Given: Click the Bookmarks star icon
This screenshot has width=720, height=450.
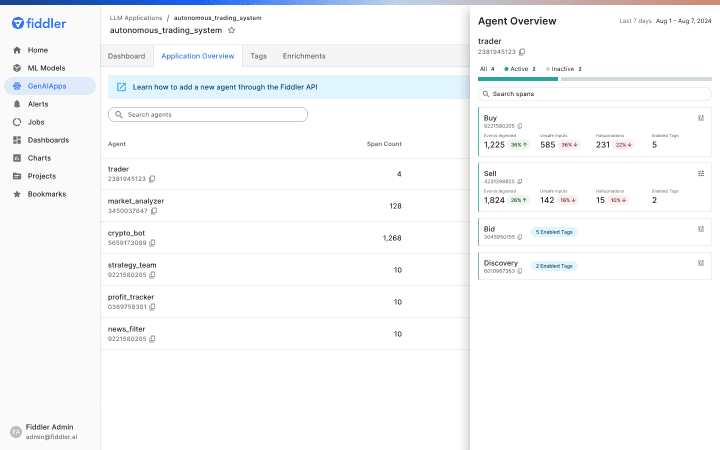Looking at the screenshot, I should pos(17,194).
